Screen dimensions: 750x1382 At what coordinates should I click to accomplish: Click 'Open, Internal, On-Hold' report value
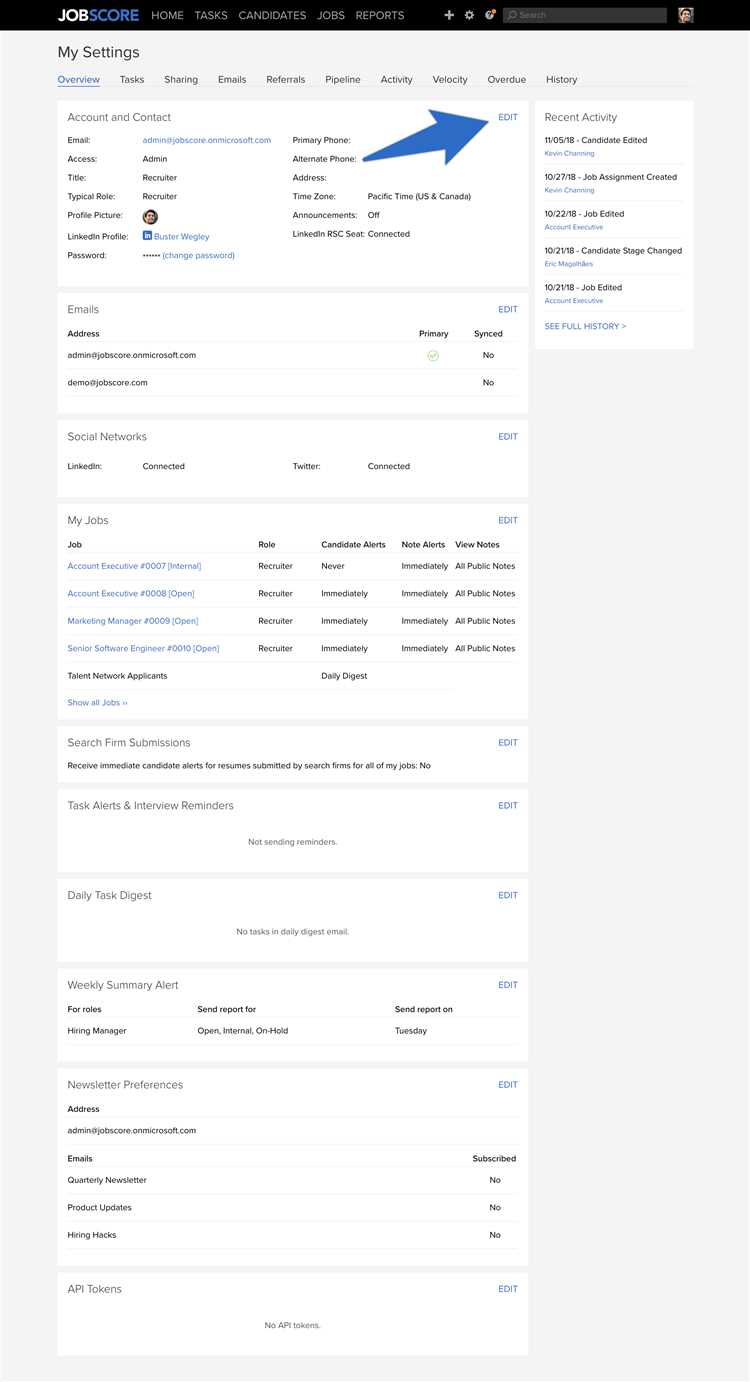coord(243,1030)
